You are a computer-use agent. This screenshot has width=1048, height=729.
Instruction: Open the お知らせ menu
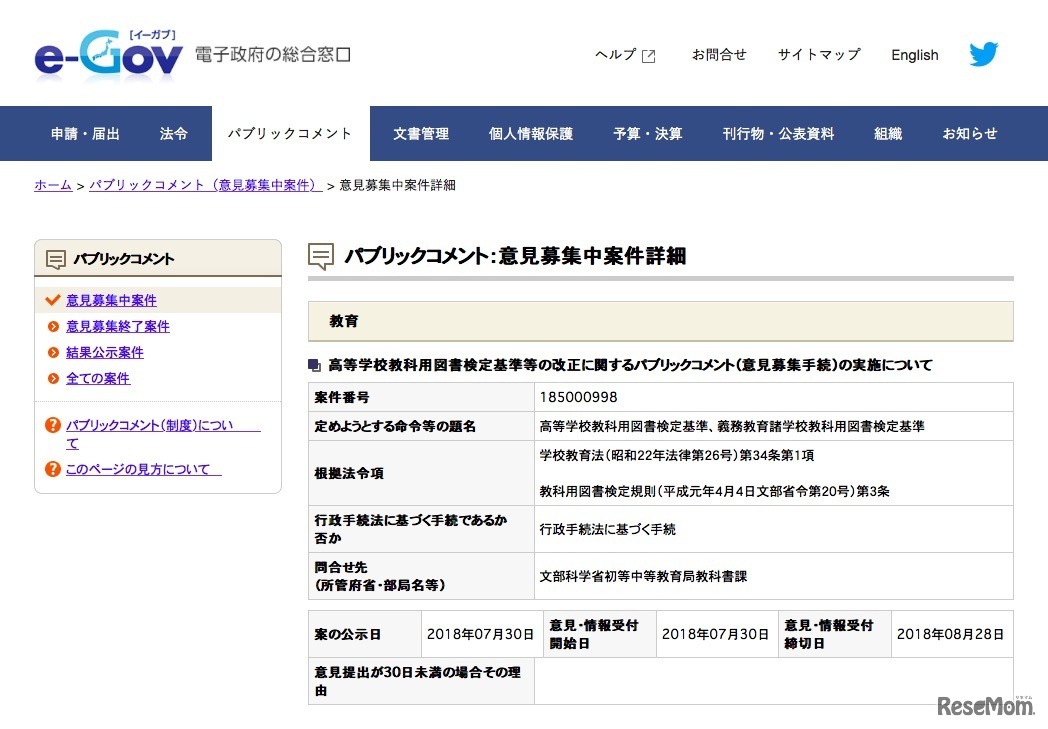970,134
